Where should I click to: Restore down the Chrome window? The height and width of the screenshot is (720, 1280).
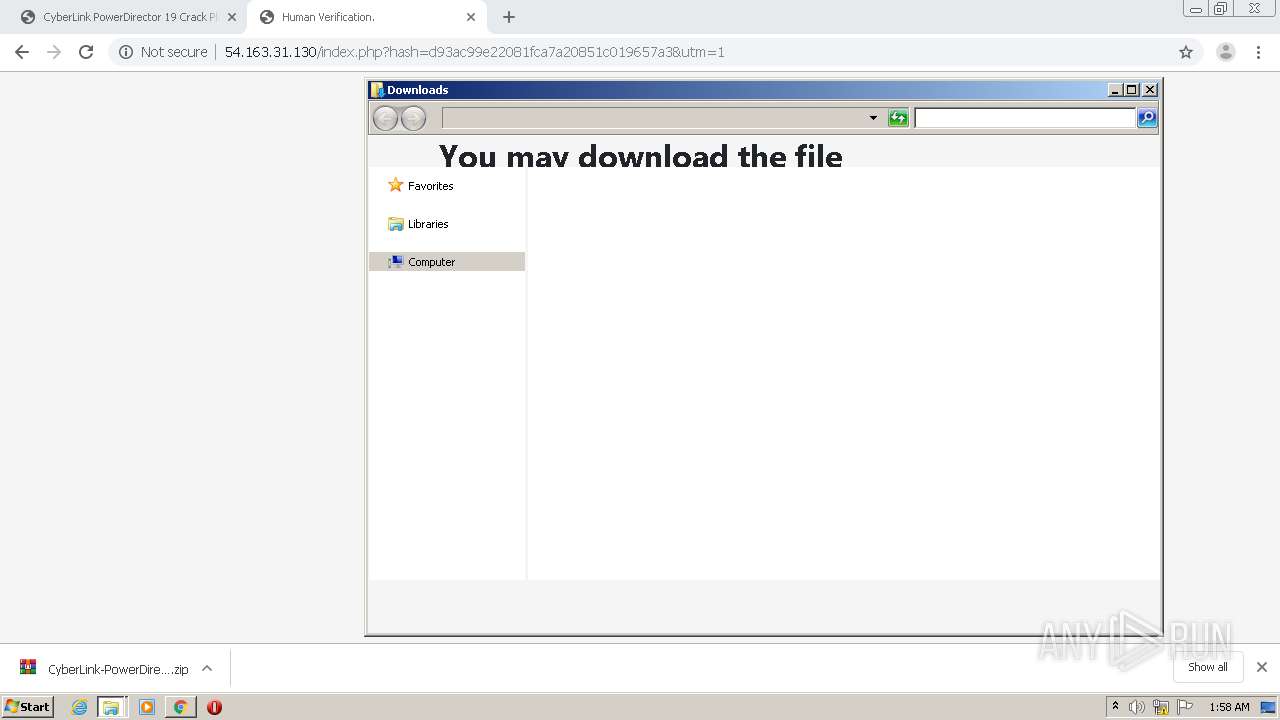1221,9
